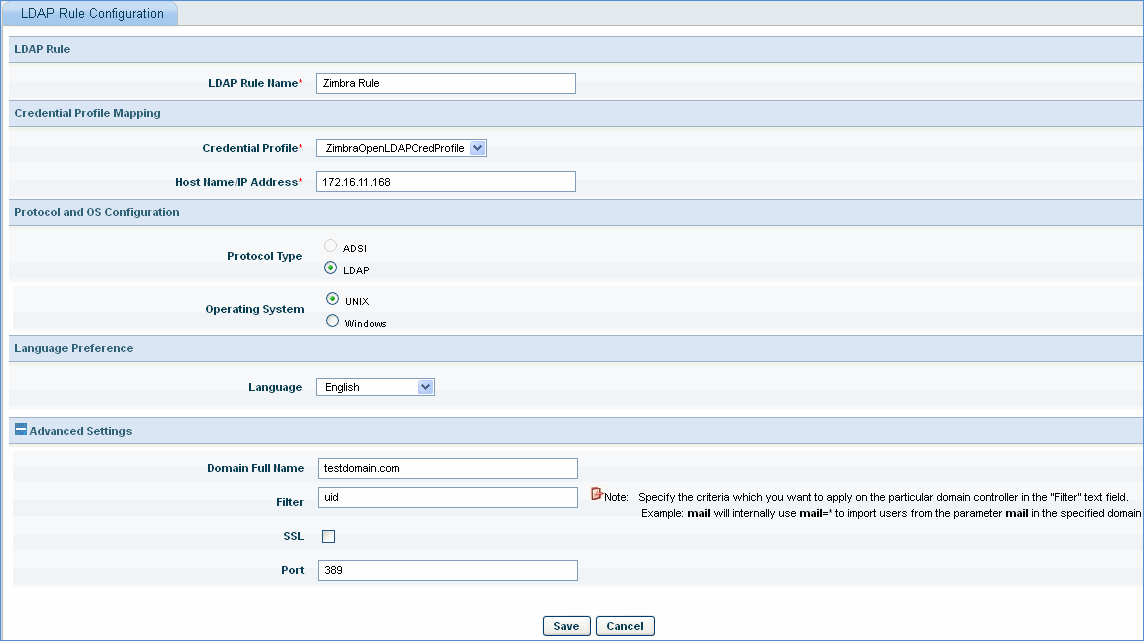The image size is (1144, 641).
Task: Click the Protocol and OS Configuration header
Action: click(x=97, y=212)
